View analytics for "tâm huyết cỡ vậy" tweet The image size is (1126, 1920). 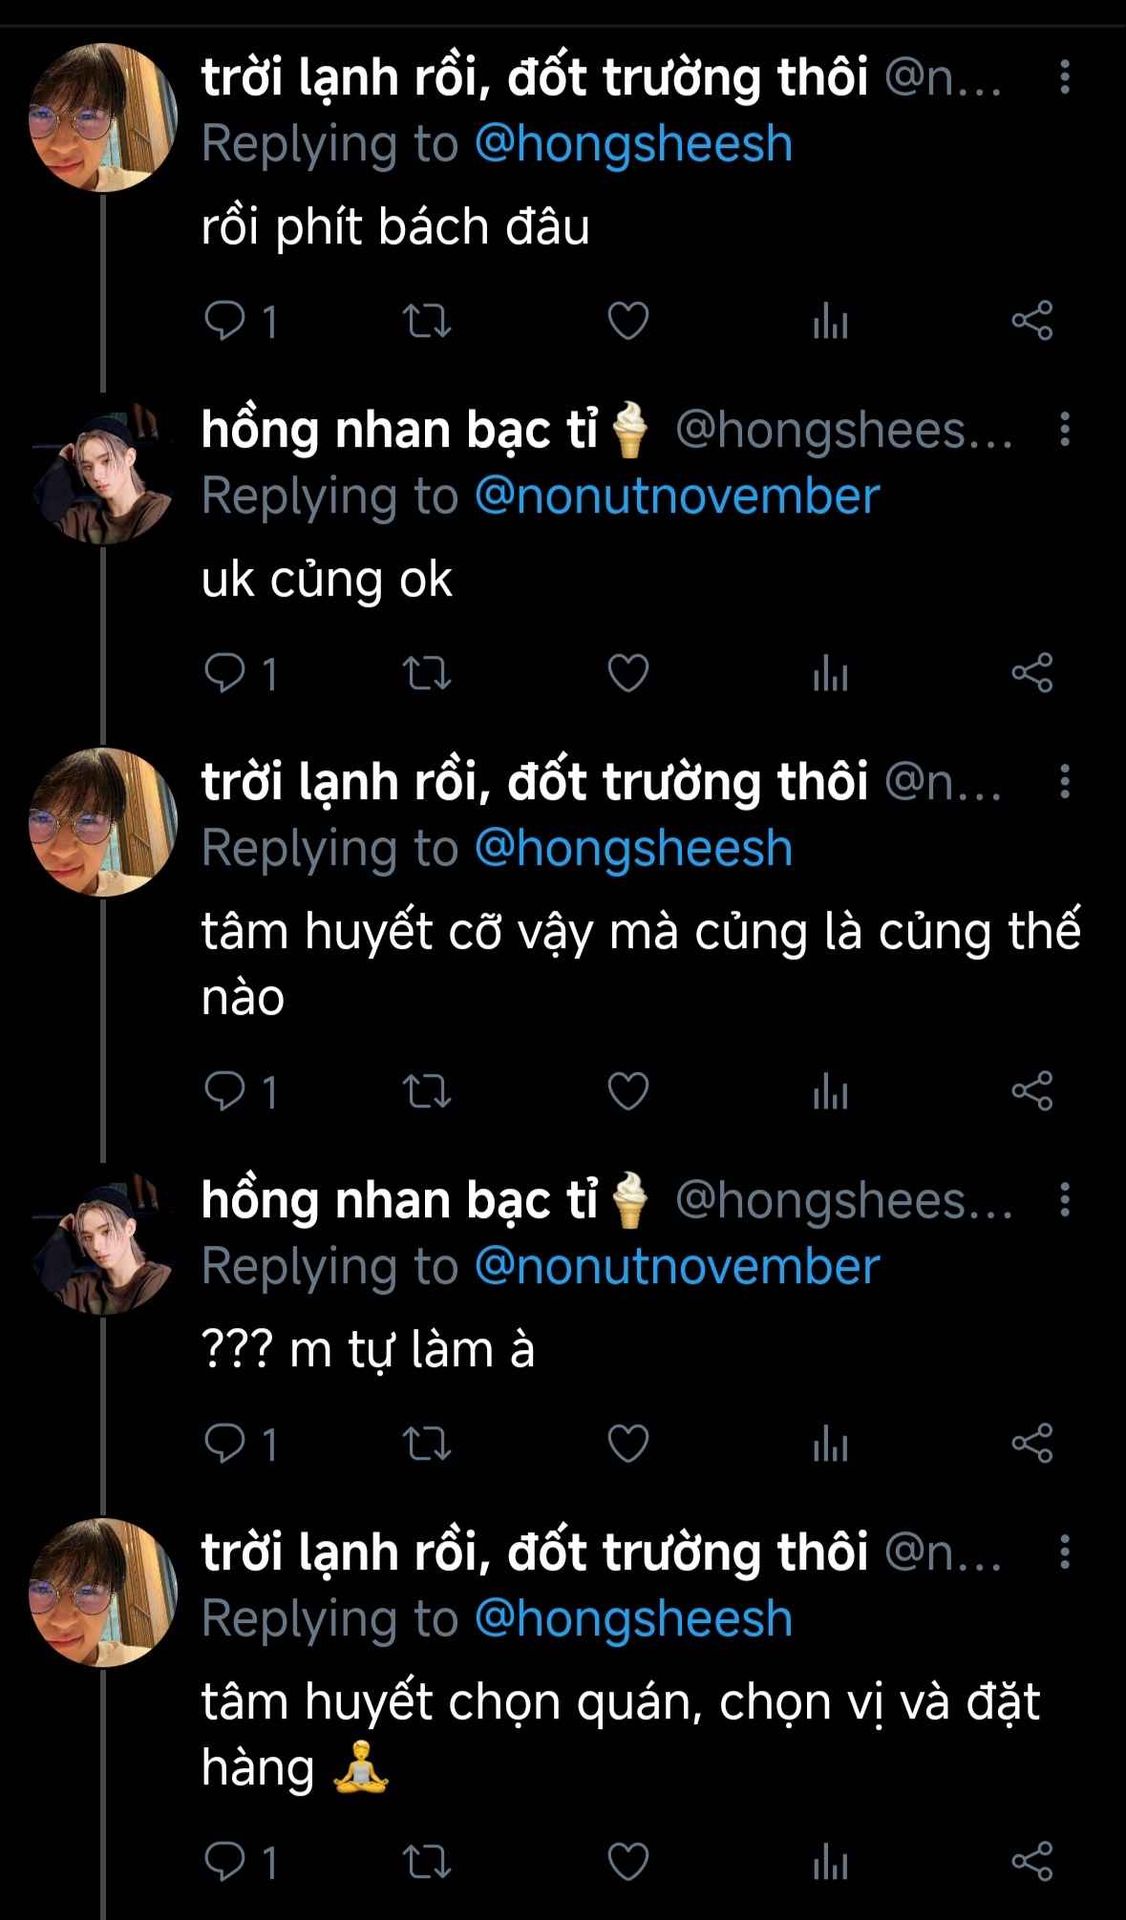[x=830, y=1091]
